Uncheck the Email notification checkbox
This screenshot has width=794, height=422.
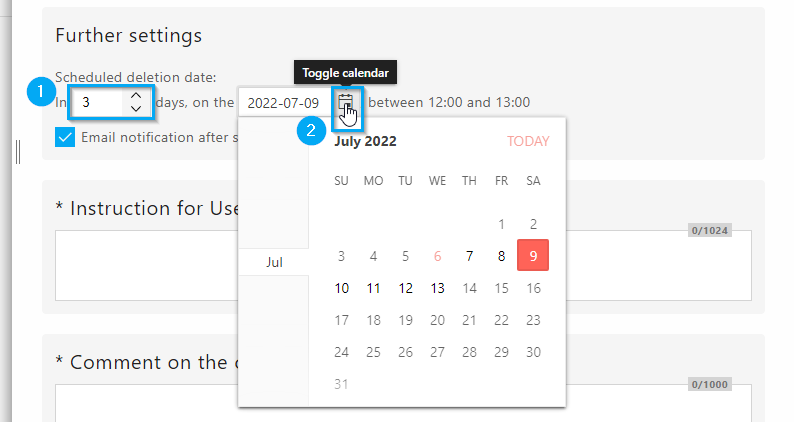click(x=65, y=137)
